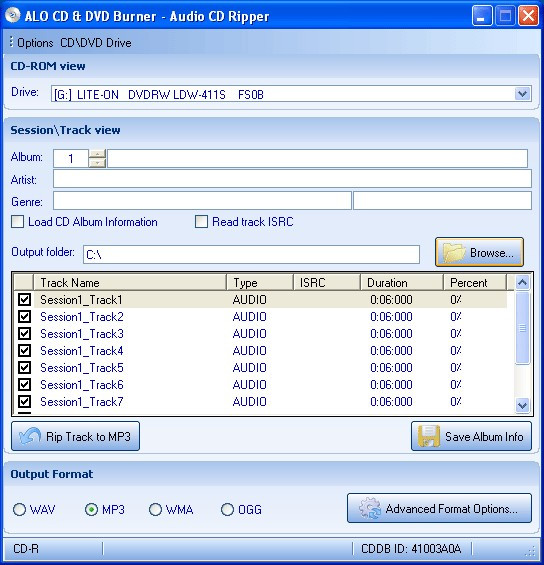The height and width of the screenshot is (565, 544).
Task: Click the Save Album Info button label
Action: pyautogui.click(x=484, y=436)
